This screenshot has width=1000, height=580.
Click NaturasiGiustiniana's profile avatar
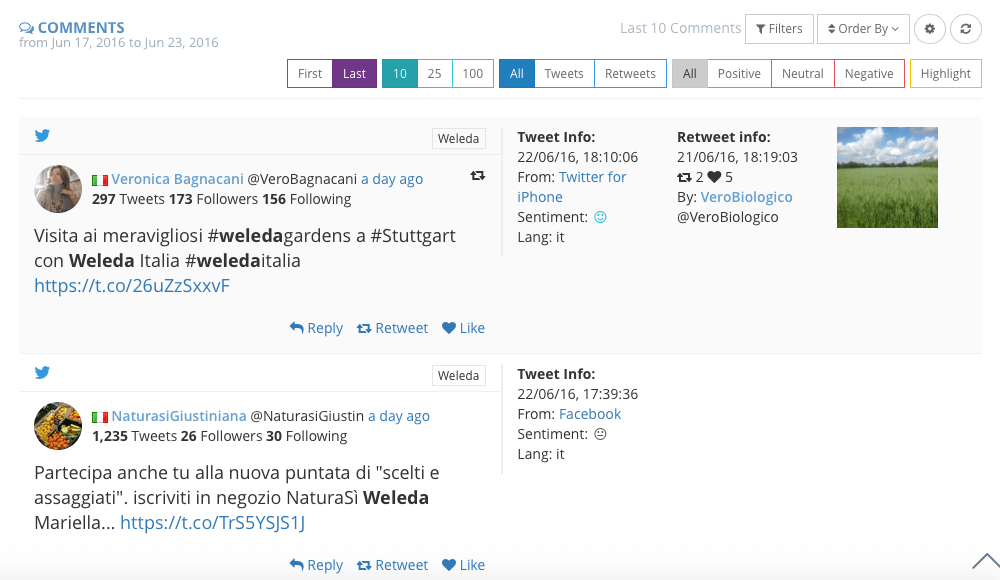click(x=58, y=426)
